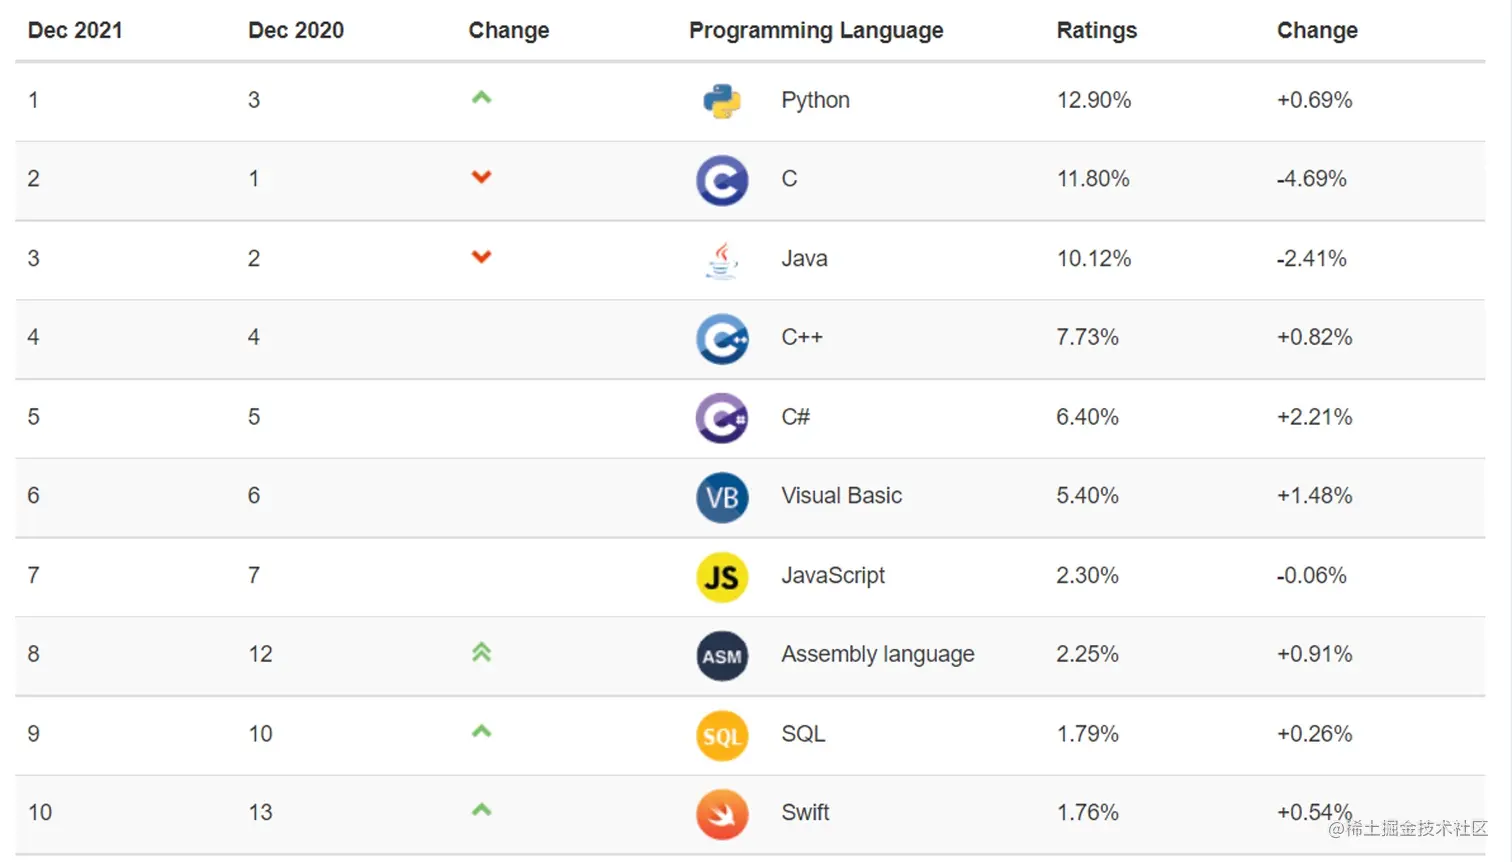Click the Swift bird logo icon
This screenshot has height=862, width=1512.
pos(721,814)
